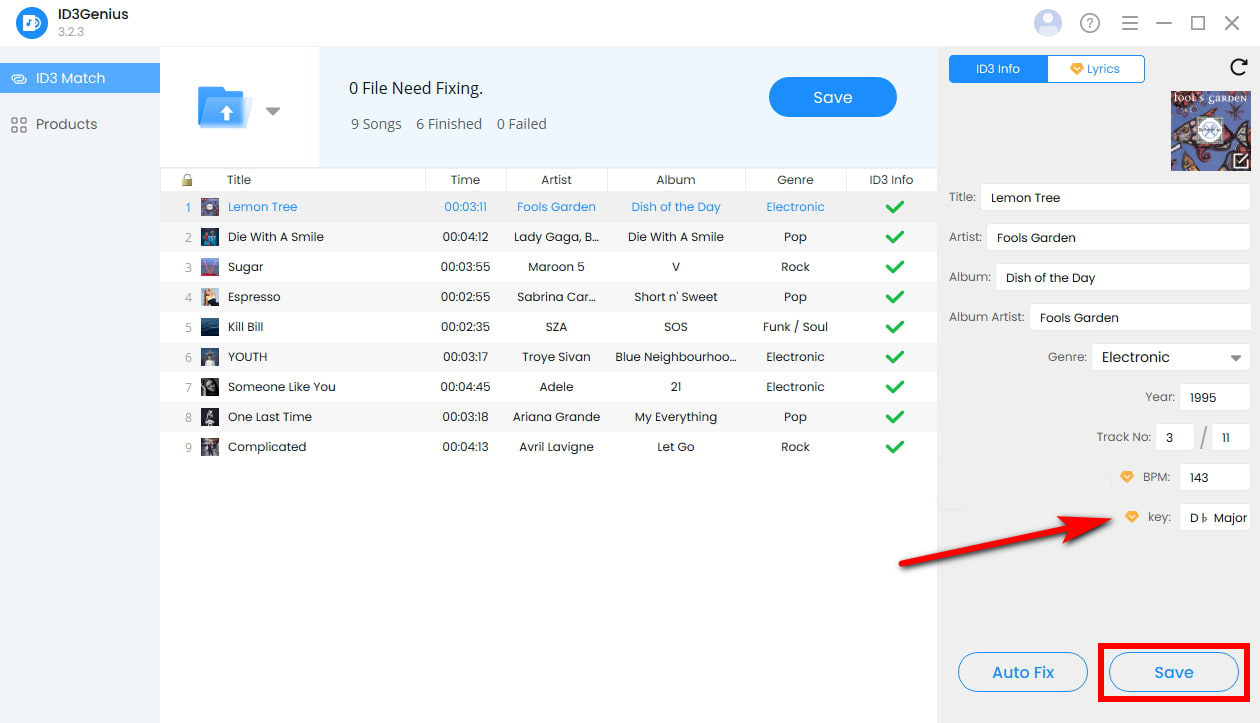1260x723 pixels.
Task: Open the hamburger menu icon
Action: 1130,23
